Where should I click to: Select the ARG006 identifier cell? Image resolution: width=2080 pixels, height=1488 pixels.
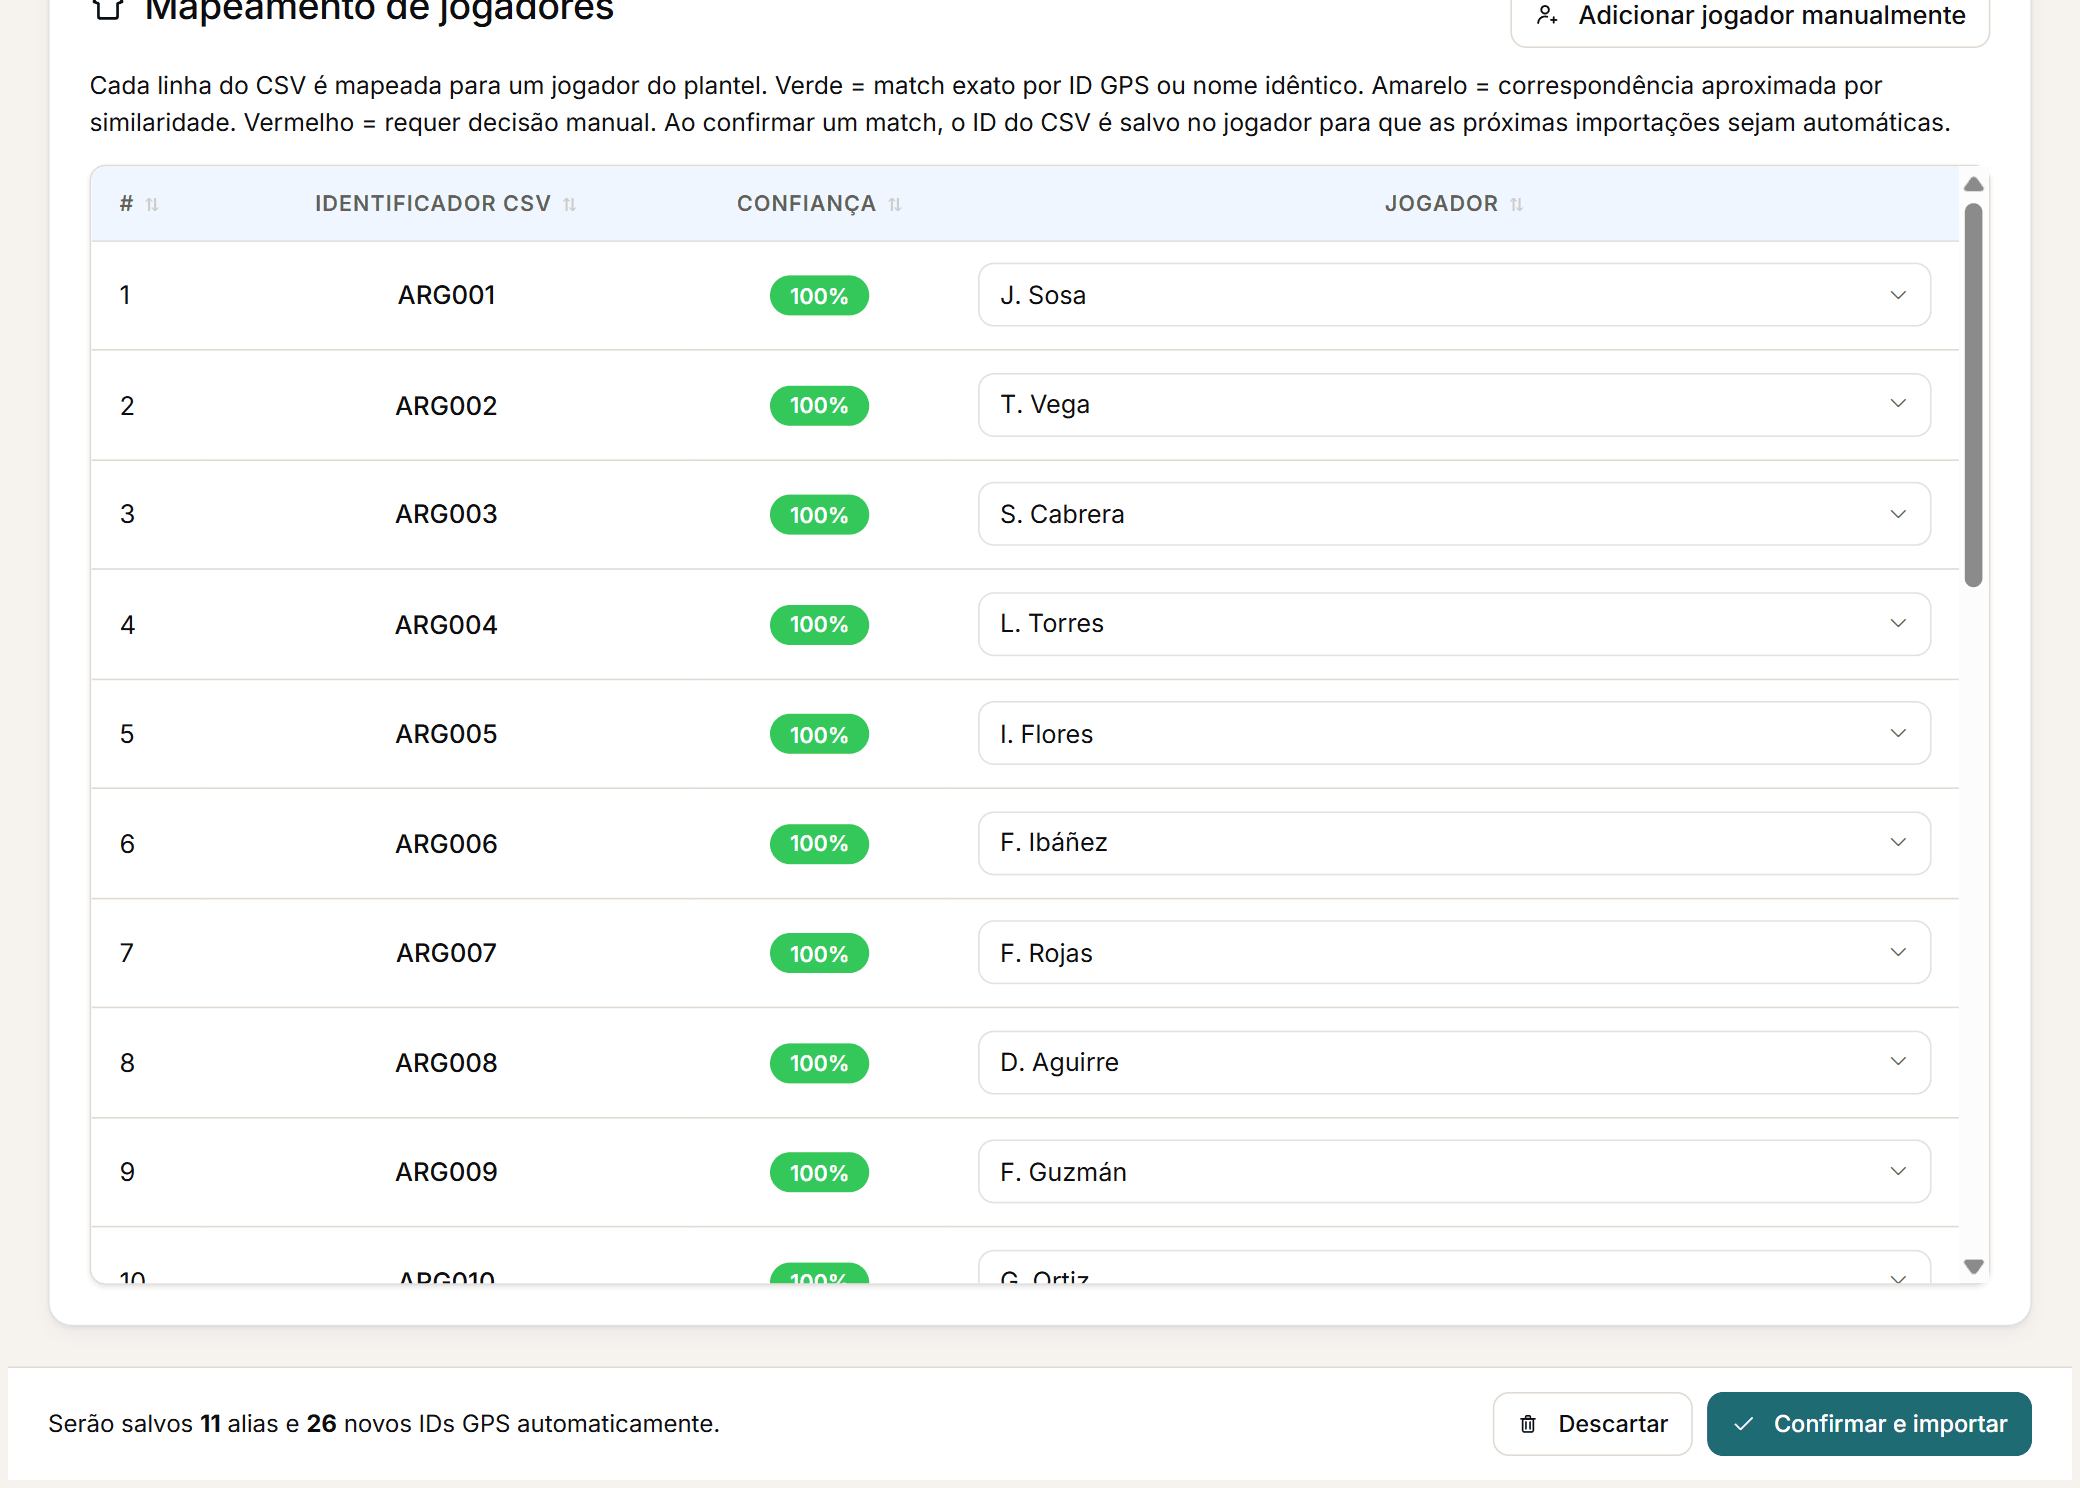[447, 844]
